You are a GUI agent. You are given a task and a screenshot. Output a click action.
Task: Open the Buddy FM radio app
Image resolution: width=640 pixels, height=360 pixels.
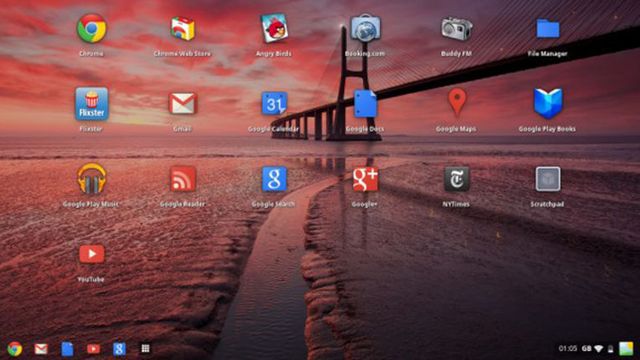coord(456,29)
